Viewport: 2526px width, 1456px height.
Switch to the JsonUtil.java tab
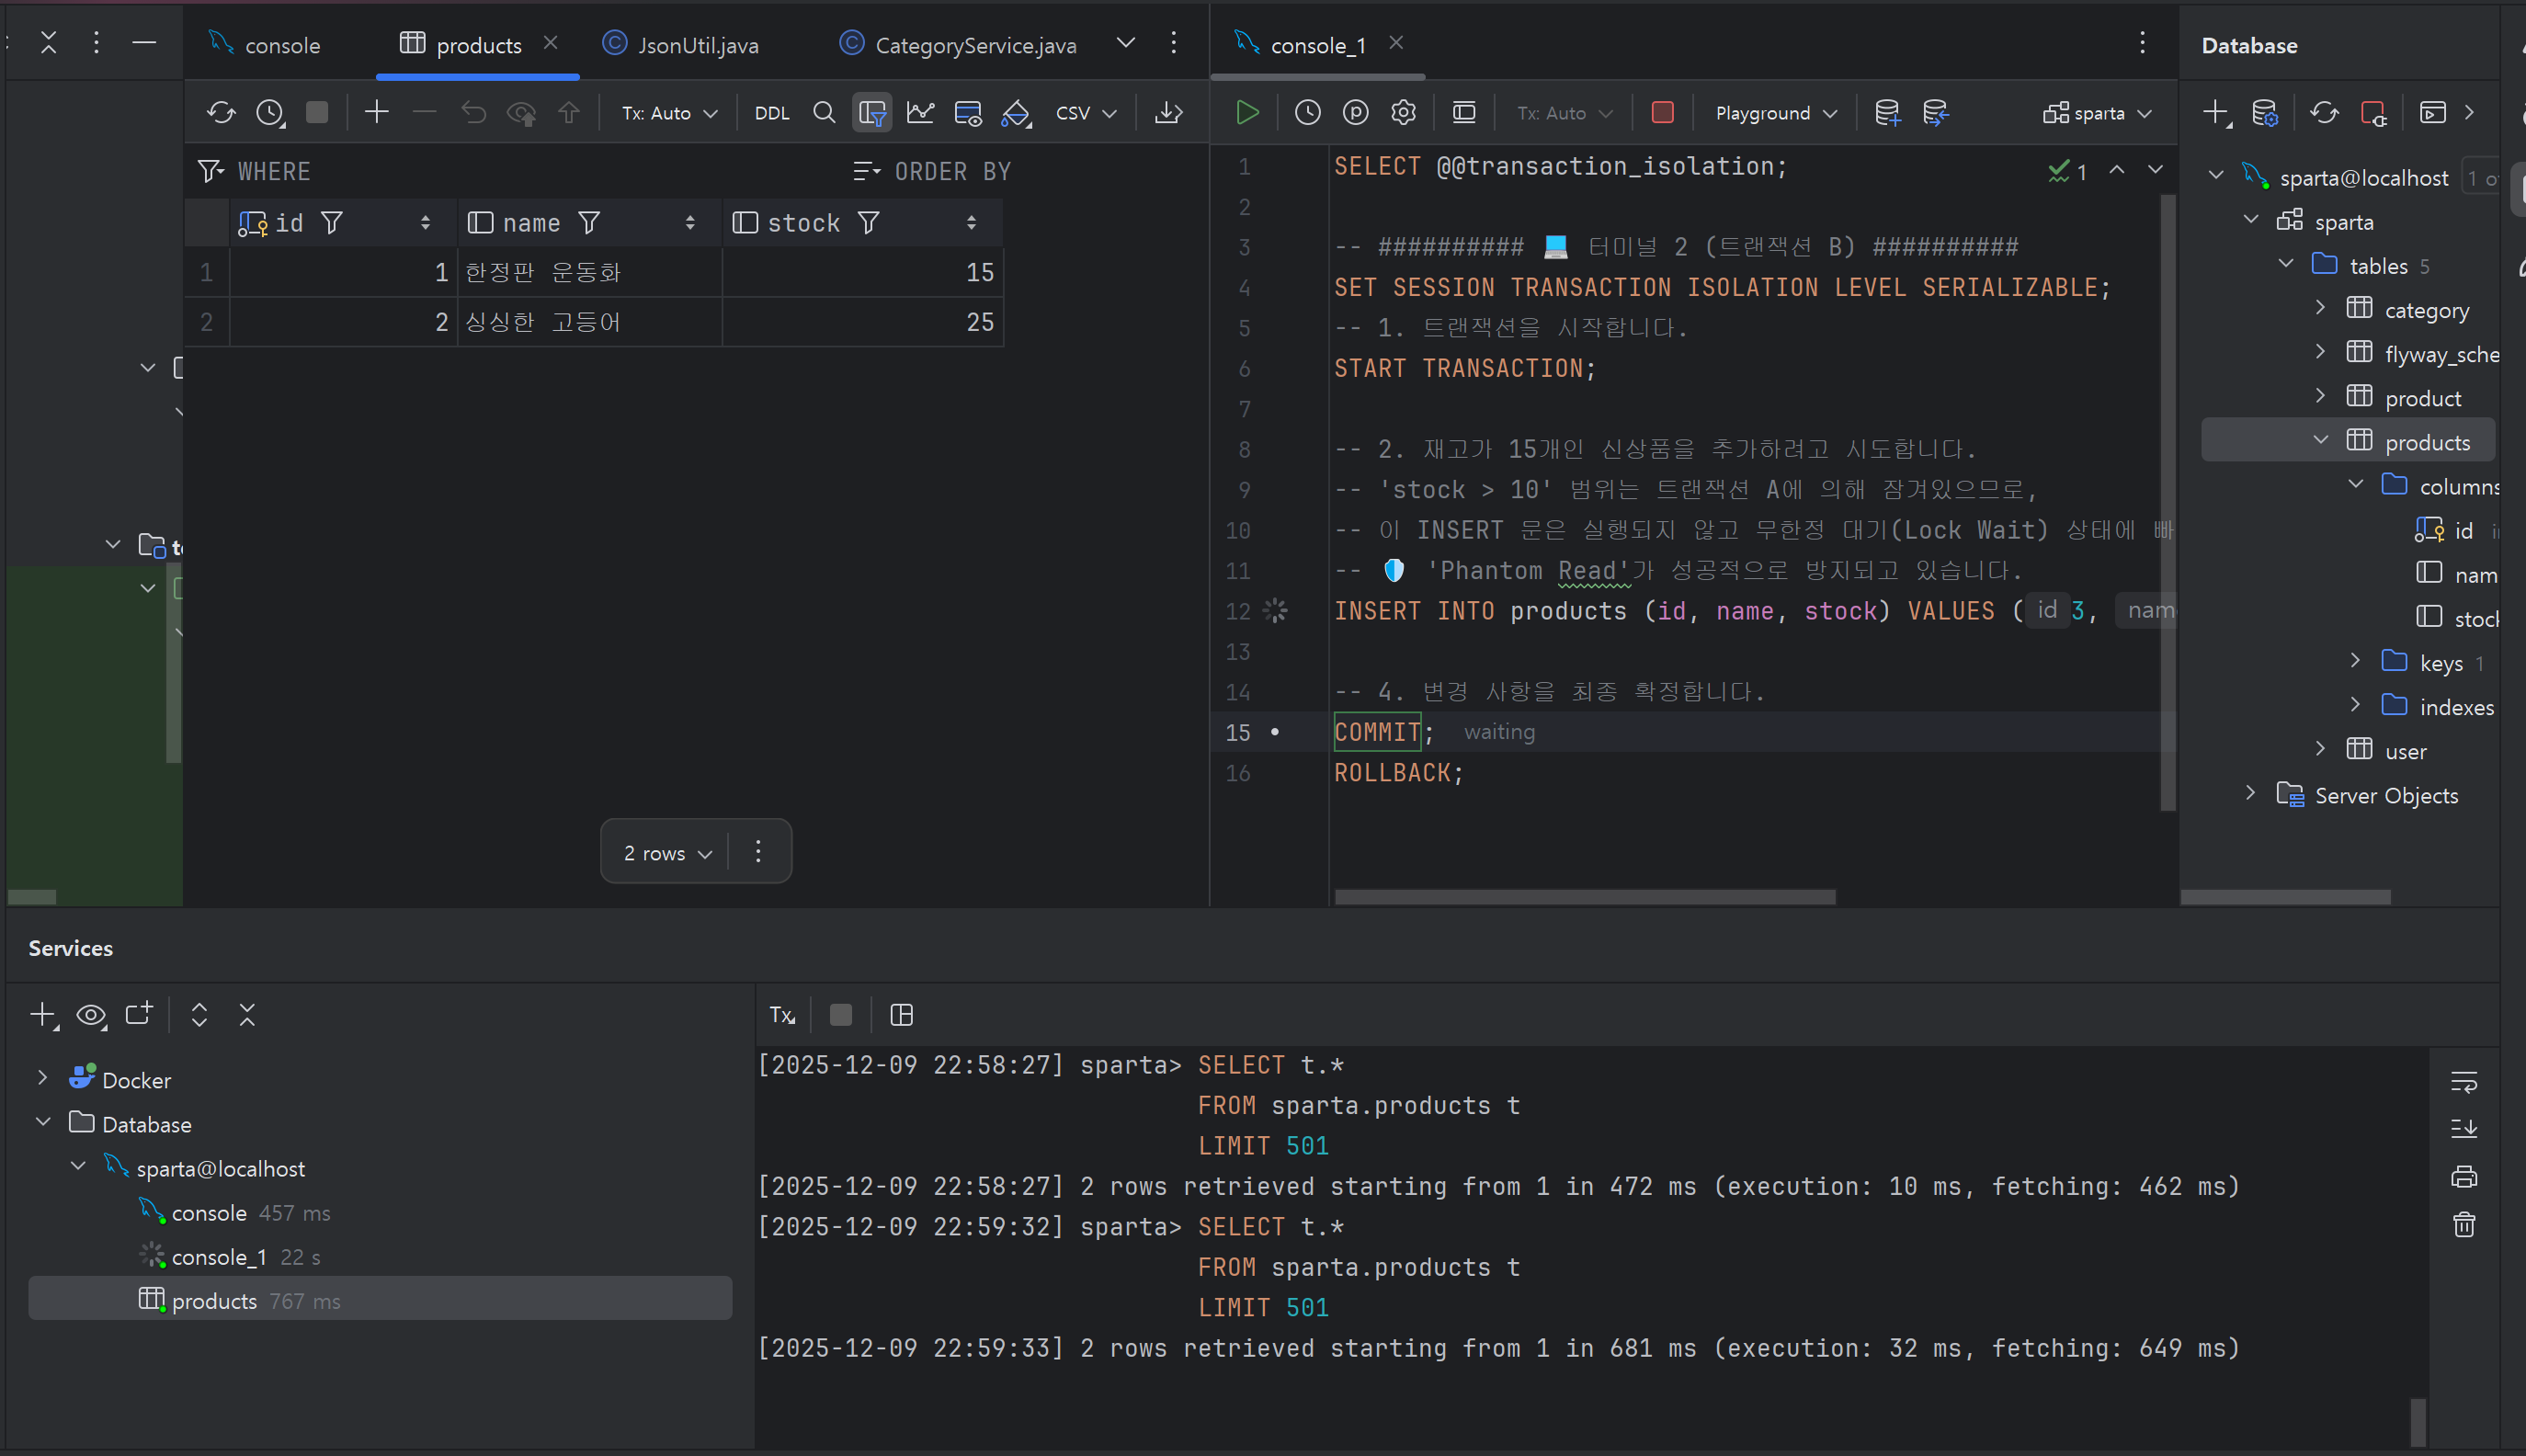[x=682, y=44]
